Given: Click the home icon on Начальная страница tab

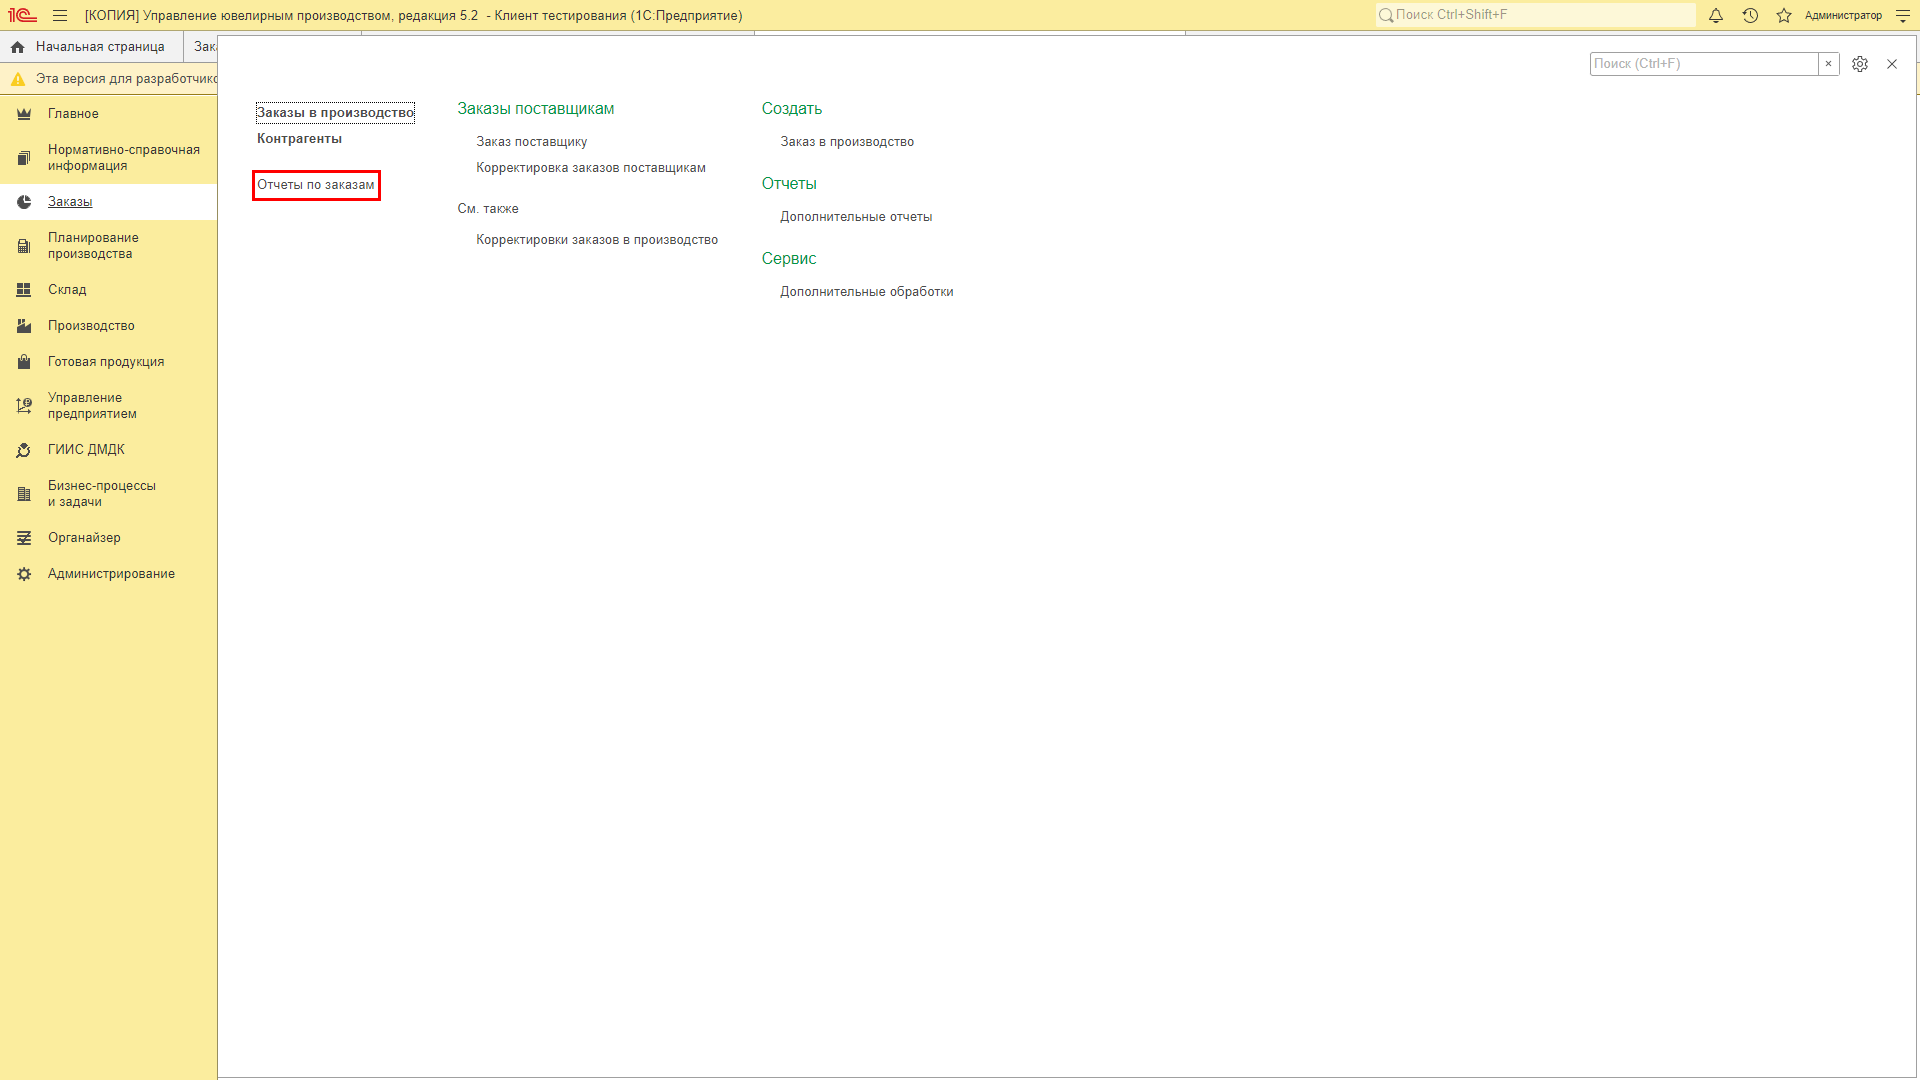Looking at the screenshot, I should [x=18, y=47].
